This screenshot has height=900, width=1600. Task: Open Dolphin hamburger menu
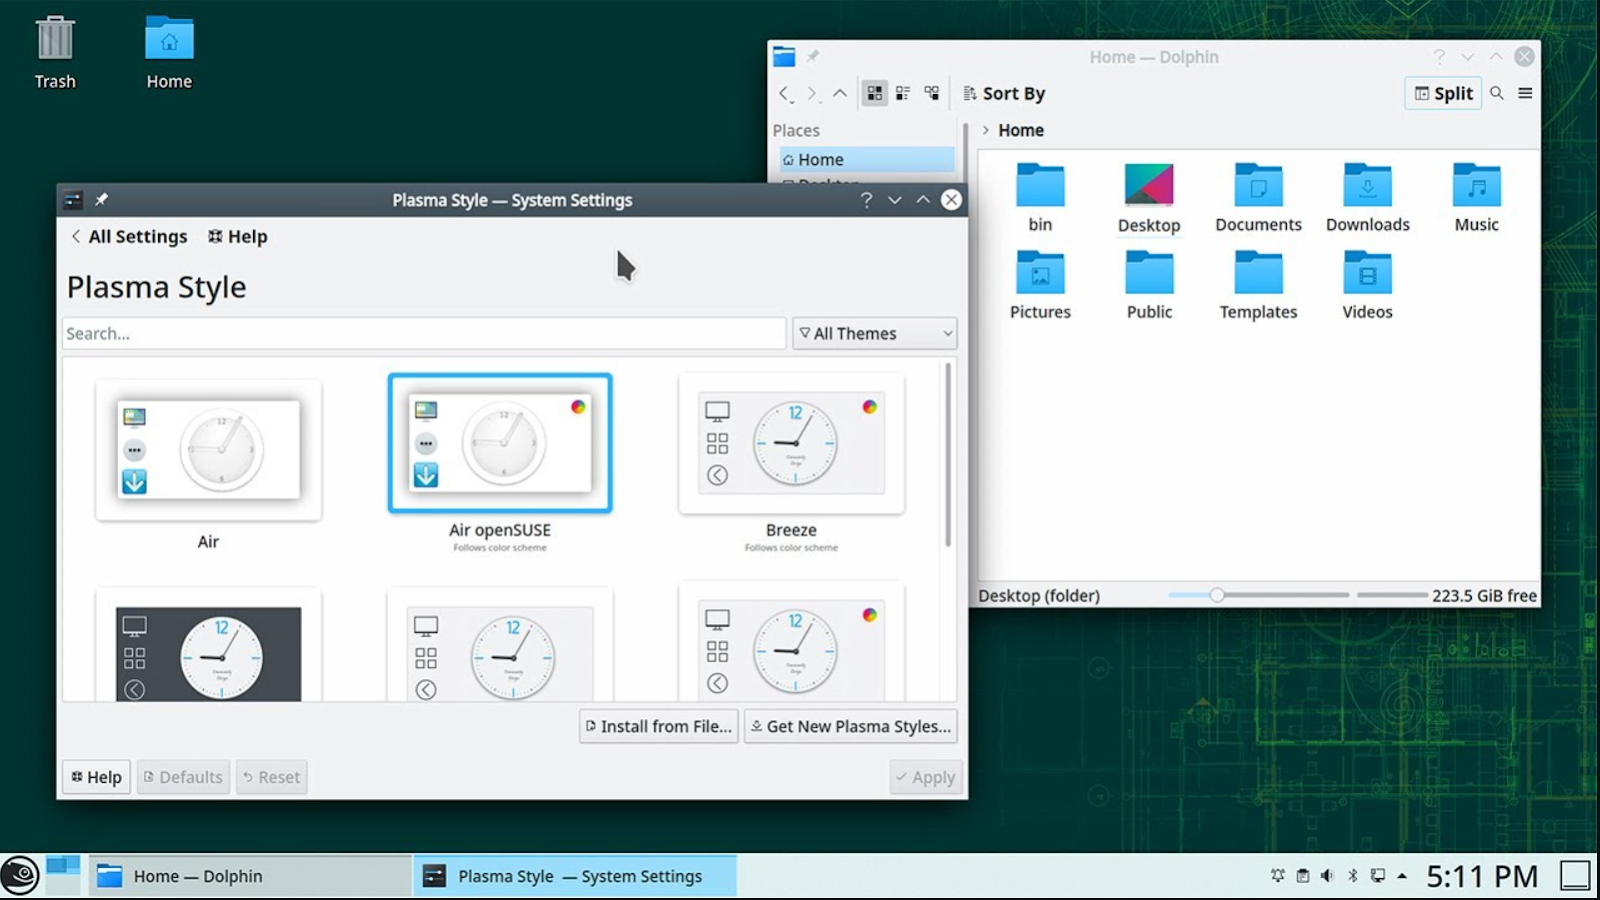tap(1525, 93)
